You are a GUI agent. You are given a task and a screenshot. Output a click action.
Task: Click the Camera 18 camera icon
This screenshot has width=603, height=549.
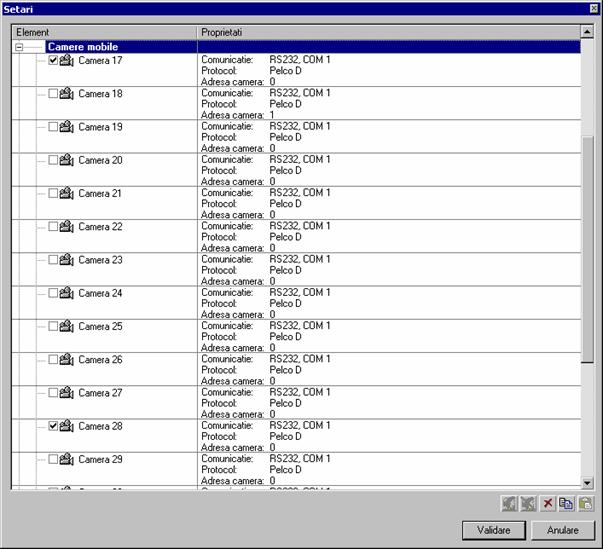[x=67, y=94]
